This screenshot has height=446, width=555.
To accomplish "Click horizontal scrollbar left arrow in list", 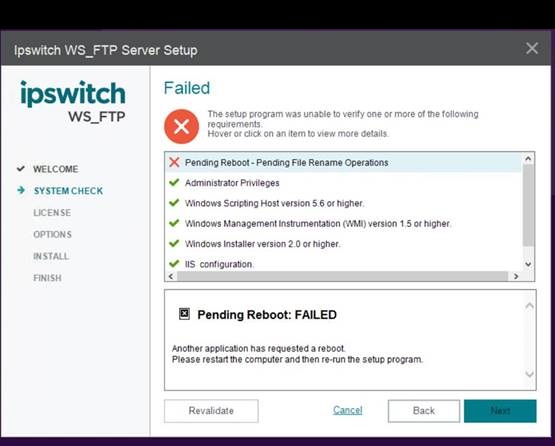I will point(171,276).
